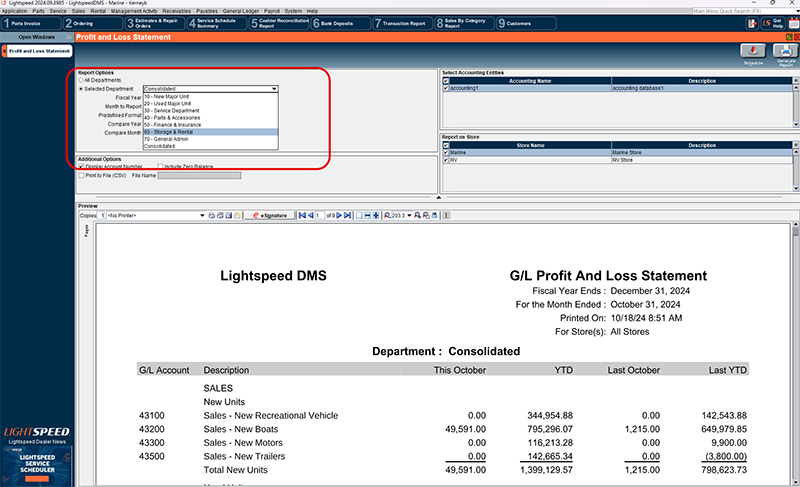Screen dimensions: 800x487
Task: Open the Payroll menu
Action: pyautogui.click(x=271, y=11)
